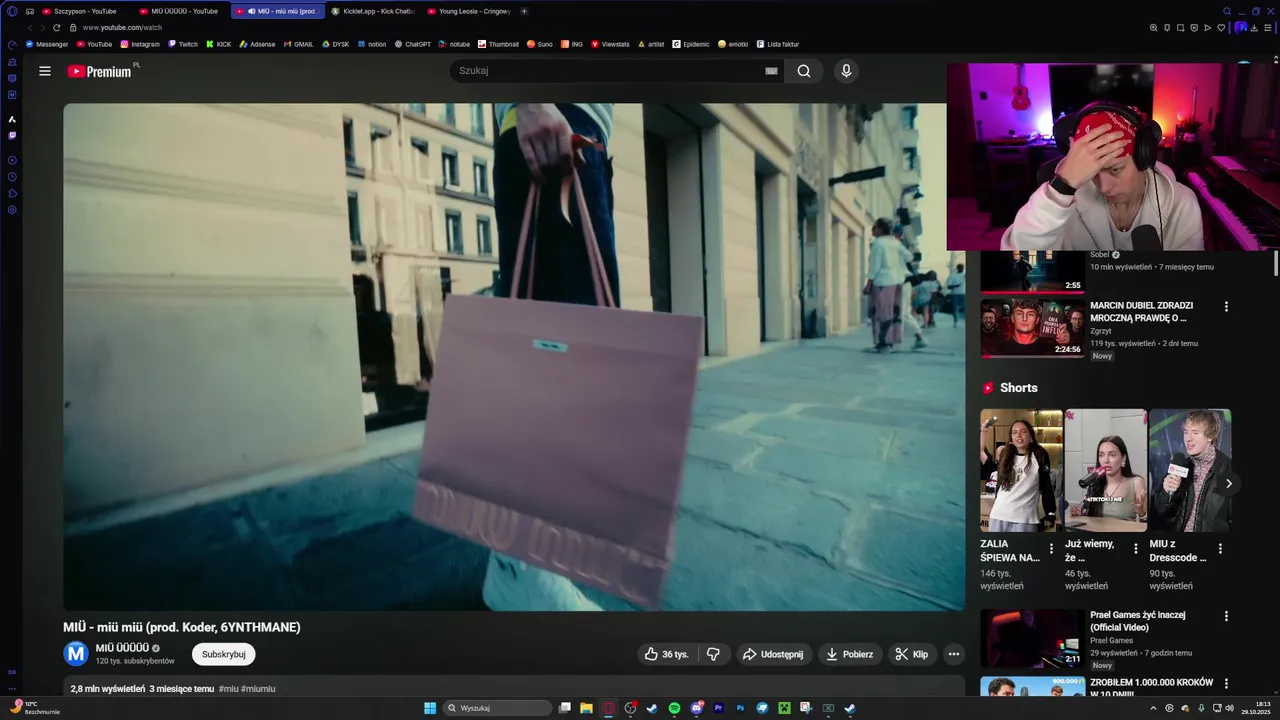Open Adobe Premiere Pro from taskbar

pos(718,708)
